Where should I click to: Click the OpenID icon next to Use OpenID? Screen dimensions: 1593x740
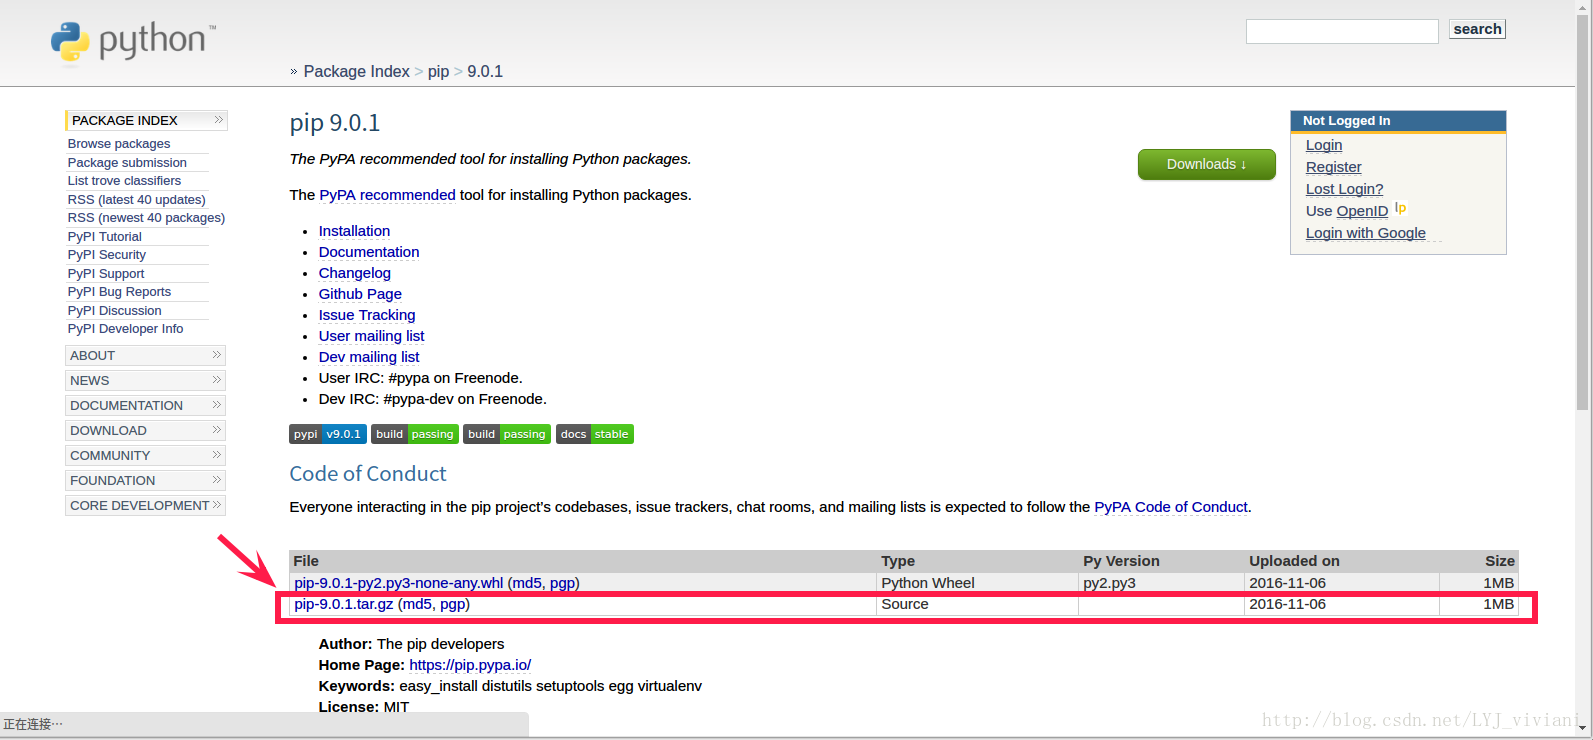pyautogui.click(x=1400, y=208)
